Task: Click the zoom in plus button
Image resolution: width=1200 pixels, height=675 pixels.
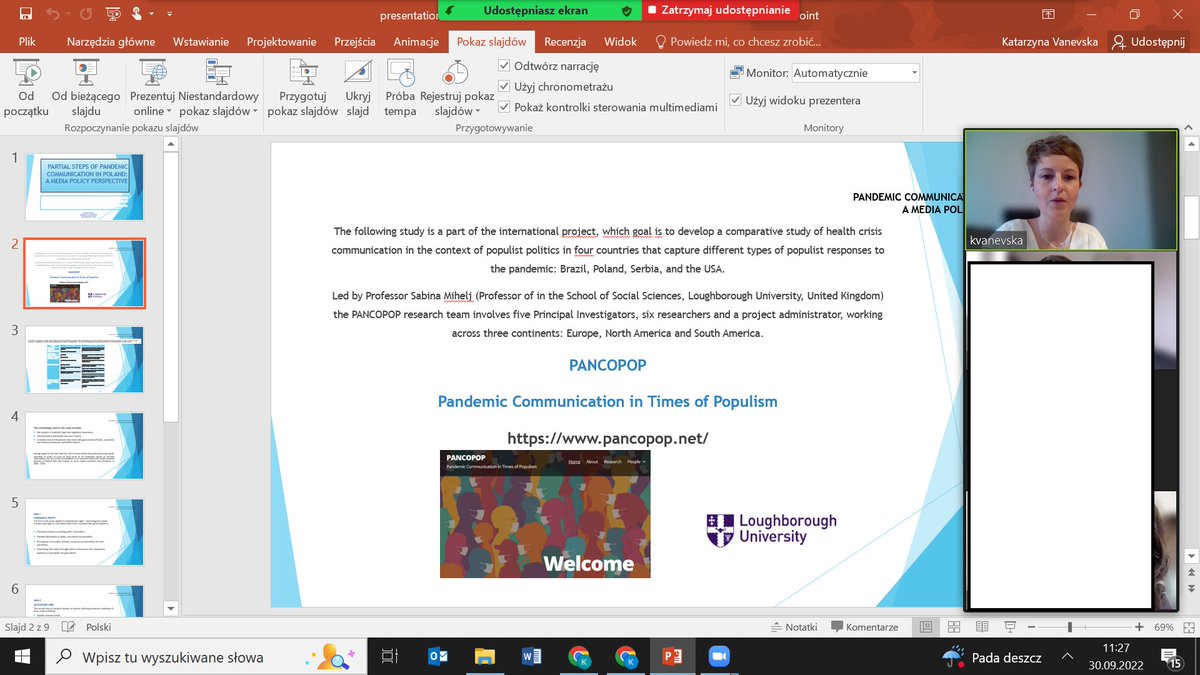Action: pyautogui.click(x=1139, y=627)
